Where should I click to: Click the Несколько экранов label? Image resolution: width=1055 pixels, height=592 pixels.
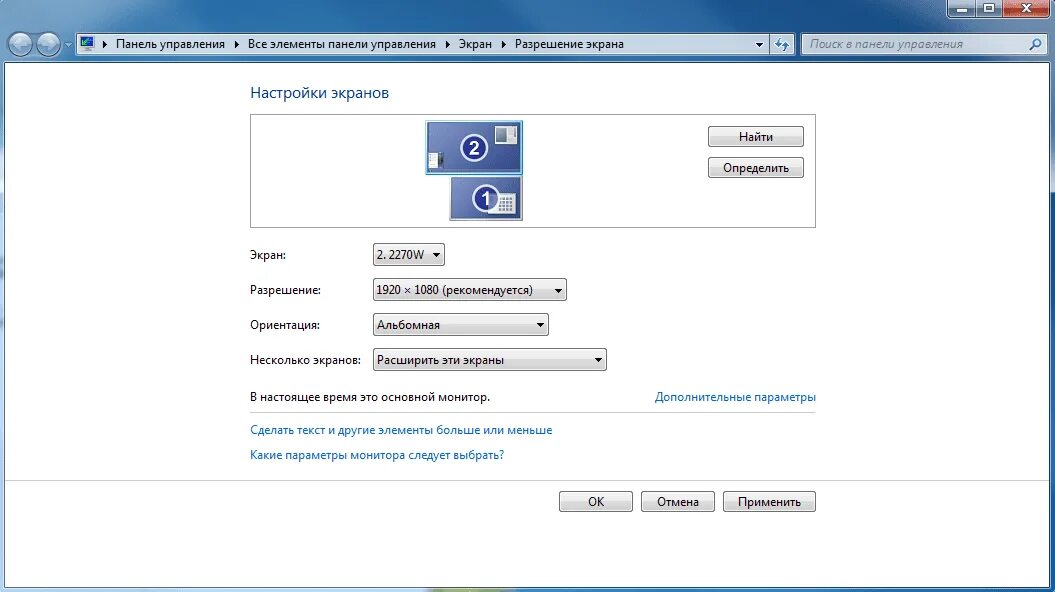click(x=305, y=360)
